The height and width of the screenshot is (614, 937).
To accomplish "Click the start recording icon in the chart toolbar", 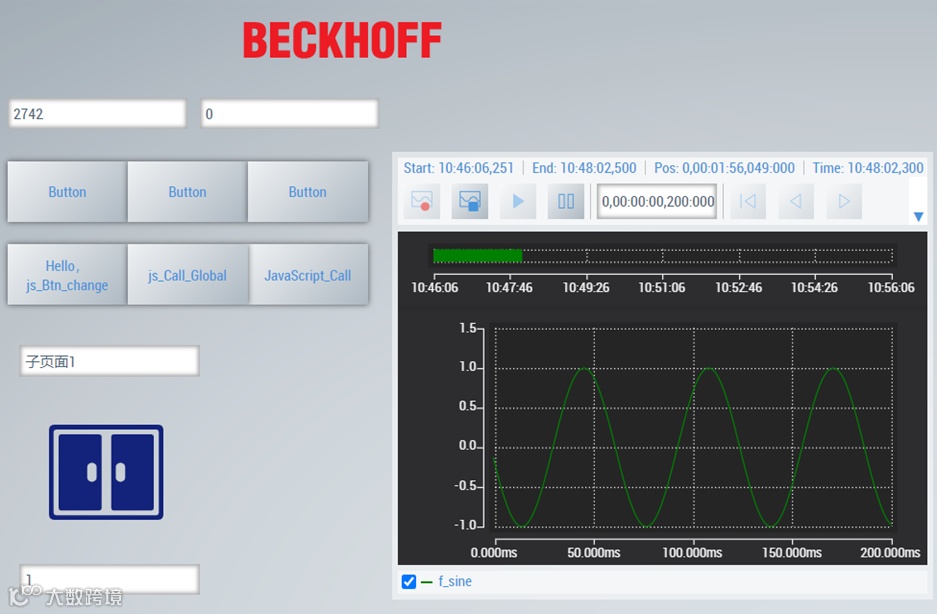I will point(422,201).
